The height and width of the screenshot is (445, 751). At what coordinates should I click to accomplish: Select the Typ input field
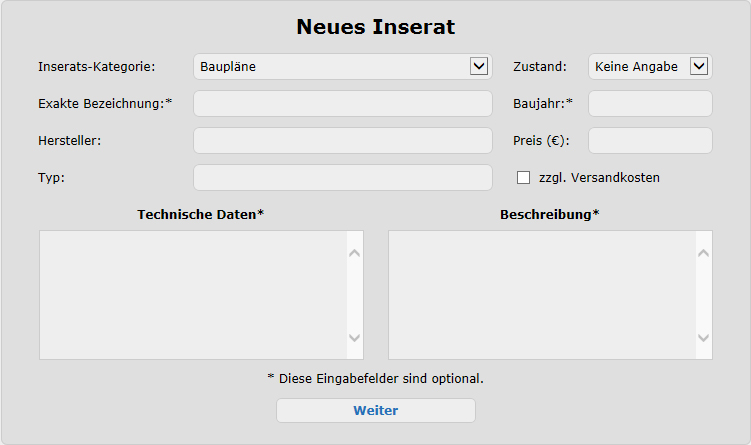[x=342, y=178]
